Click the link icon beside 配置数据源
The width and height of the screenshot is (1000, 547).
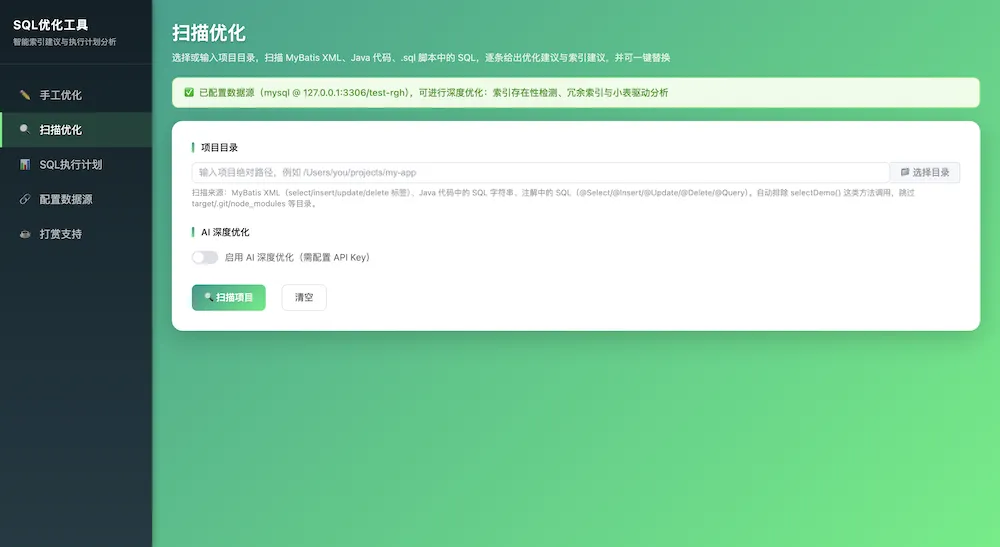pyautogui.click(x=25, y=199)
